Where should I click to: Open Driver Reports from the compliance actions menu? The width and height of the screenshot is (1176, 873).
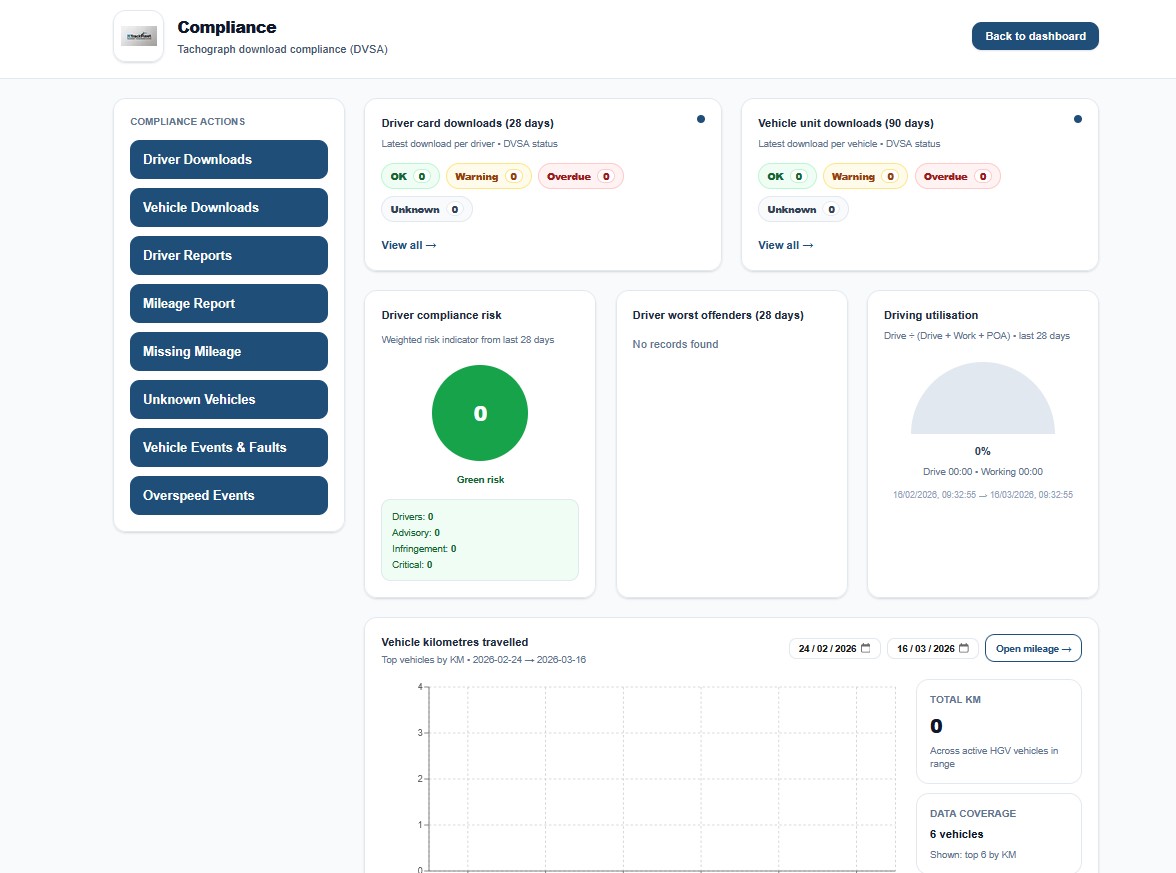click(x=228, y=255)
